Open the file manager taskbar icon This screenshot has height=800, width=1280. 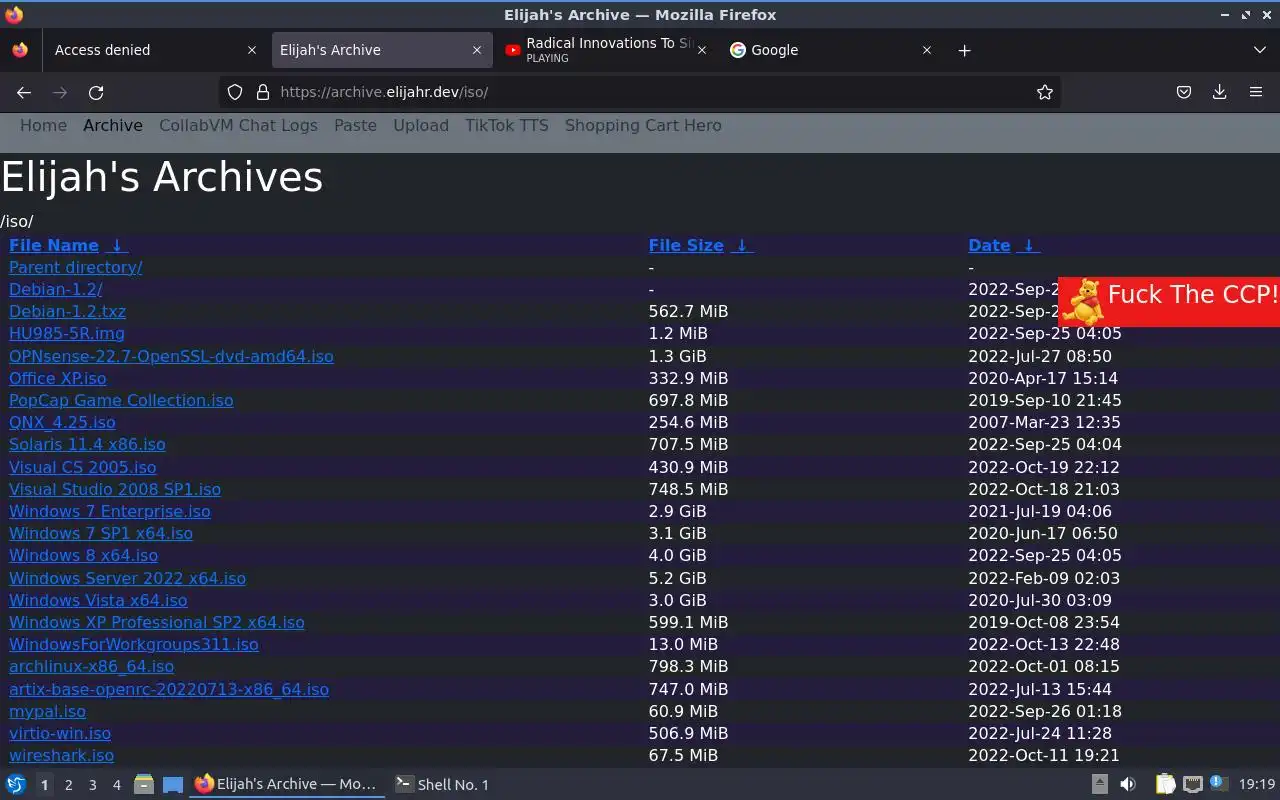144,784
